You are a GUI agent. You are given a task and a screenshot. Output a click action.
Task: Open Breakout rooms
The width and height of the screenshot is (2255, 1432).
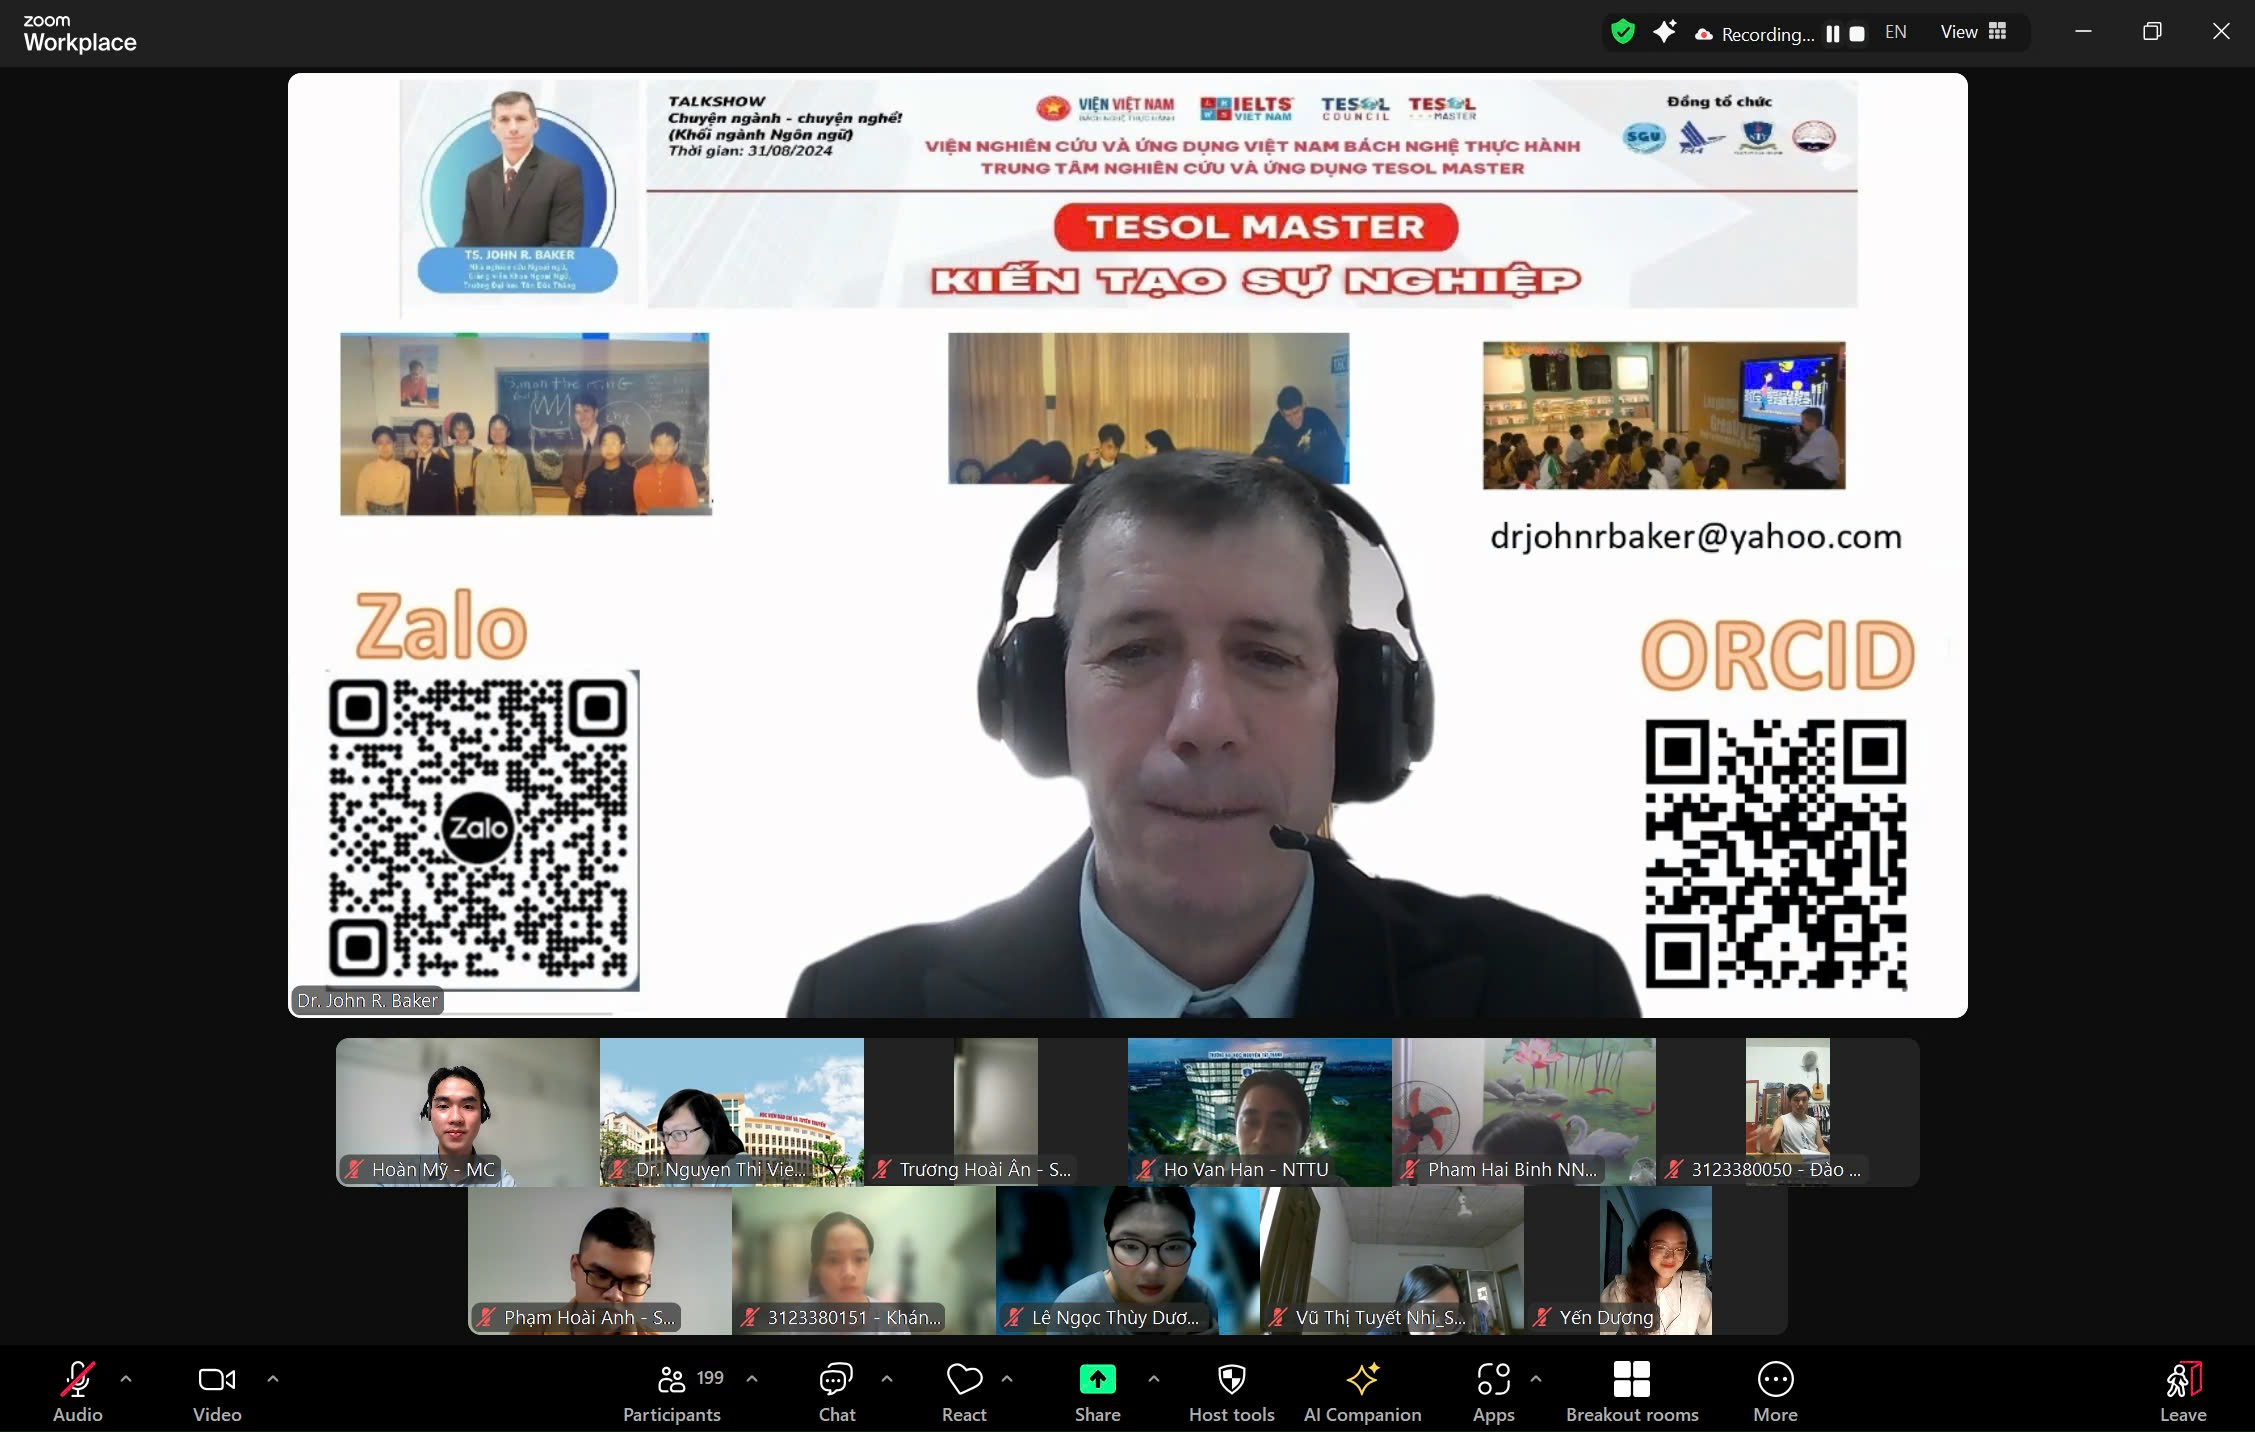click(1632, 1391)
